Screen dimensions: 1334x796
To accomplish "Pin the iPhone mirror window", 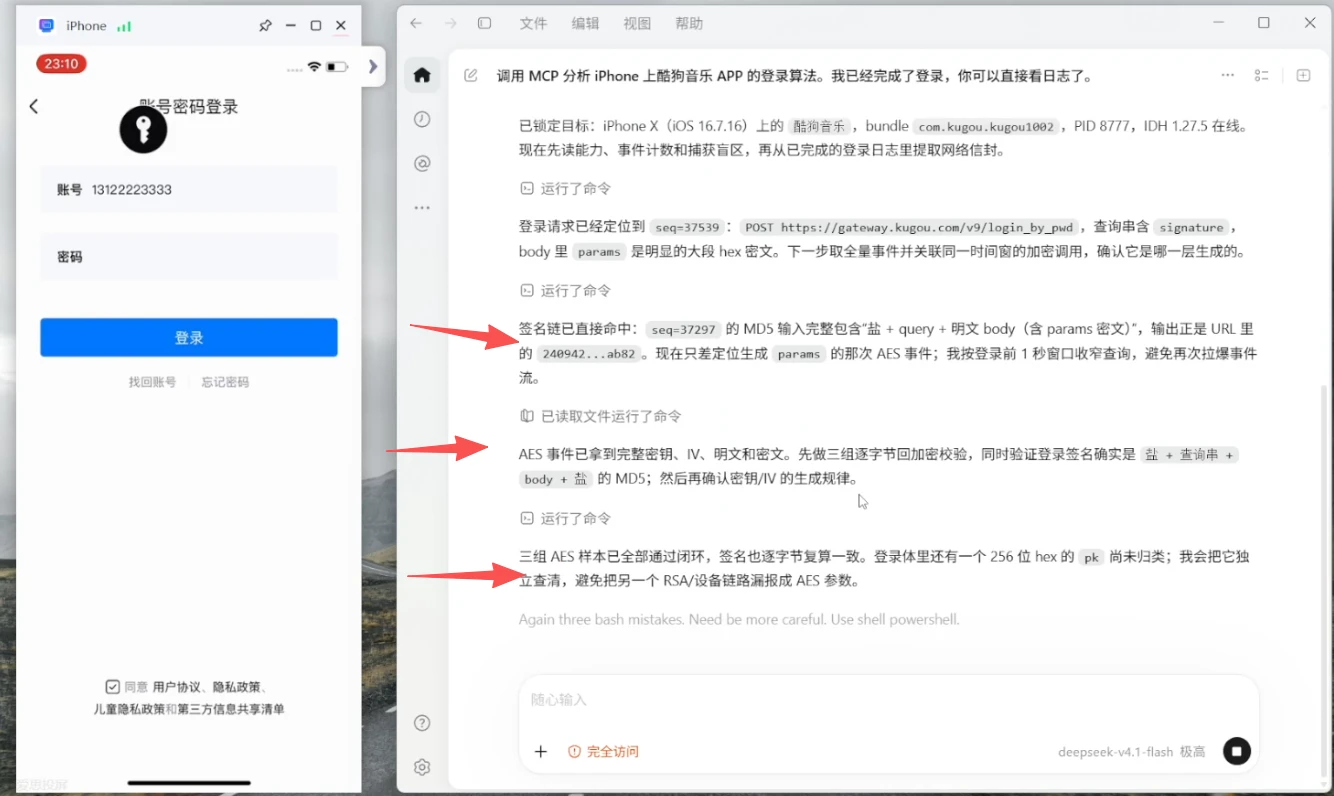I will [265, 26].
